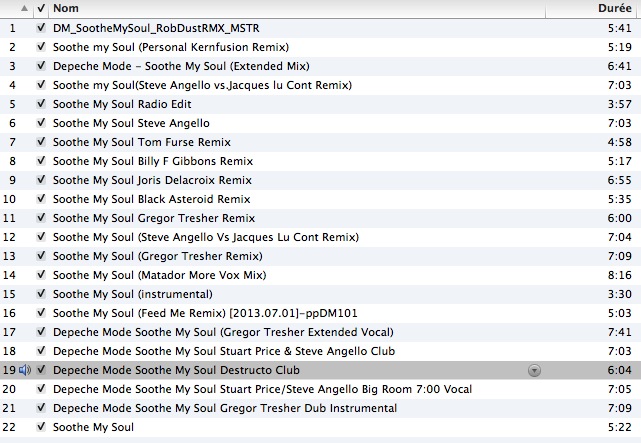Select Stuart Price & Steve Angello Club track
This screenshot has width=641, height=443.
[x=224, y=351]
